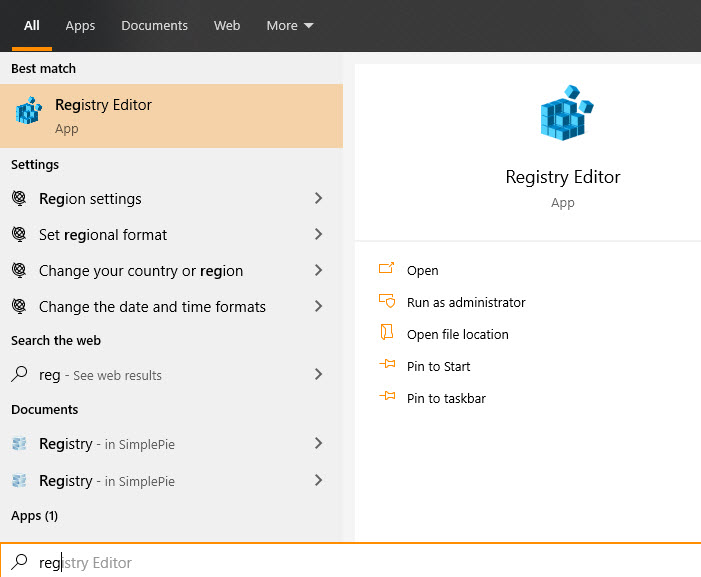Screen dimensions: 701x577
Task: Click the large Registry Editor icon in preview pane
Action: point(566,113)
